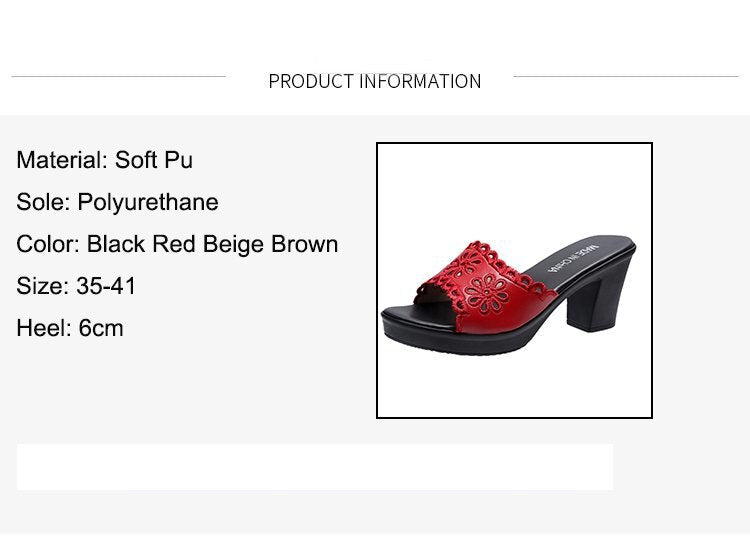Viewport: 750px width, 550px height.
Task: Select the word Black in colors
Action: (116, 244)
